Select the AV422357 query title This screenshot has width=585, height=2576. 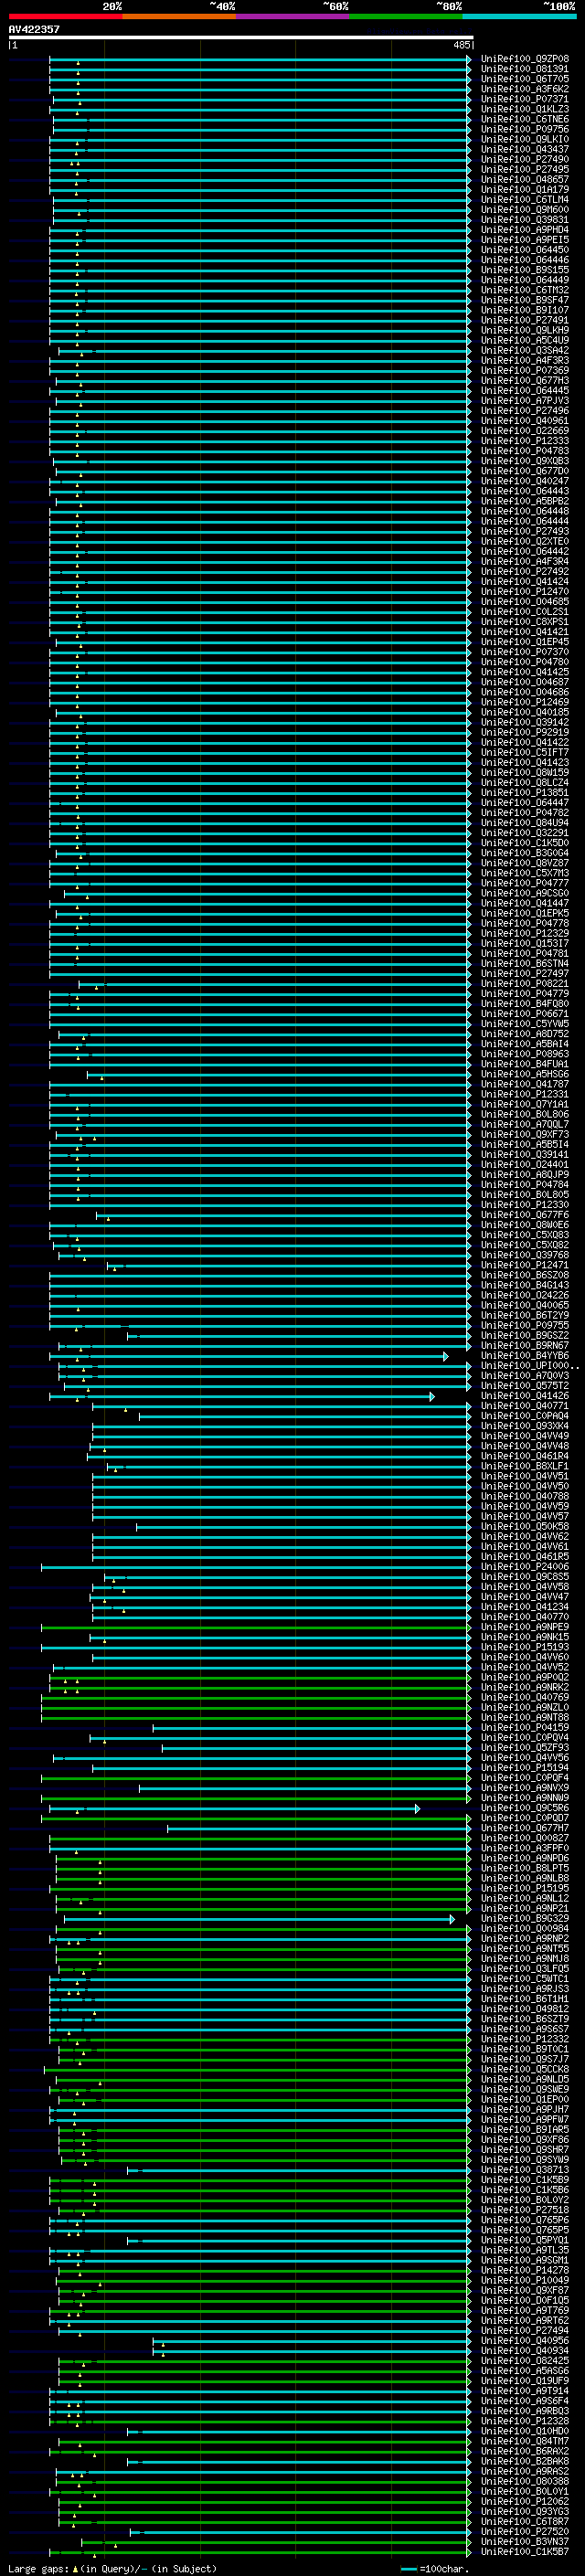pyautogui.click(x=34, y=29)
